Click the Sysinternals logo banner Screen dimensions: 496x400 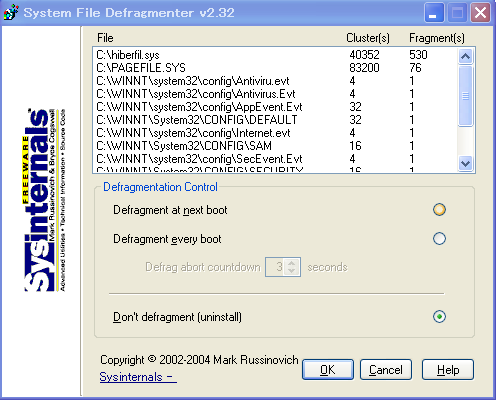44,200
